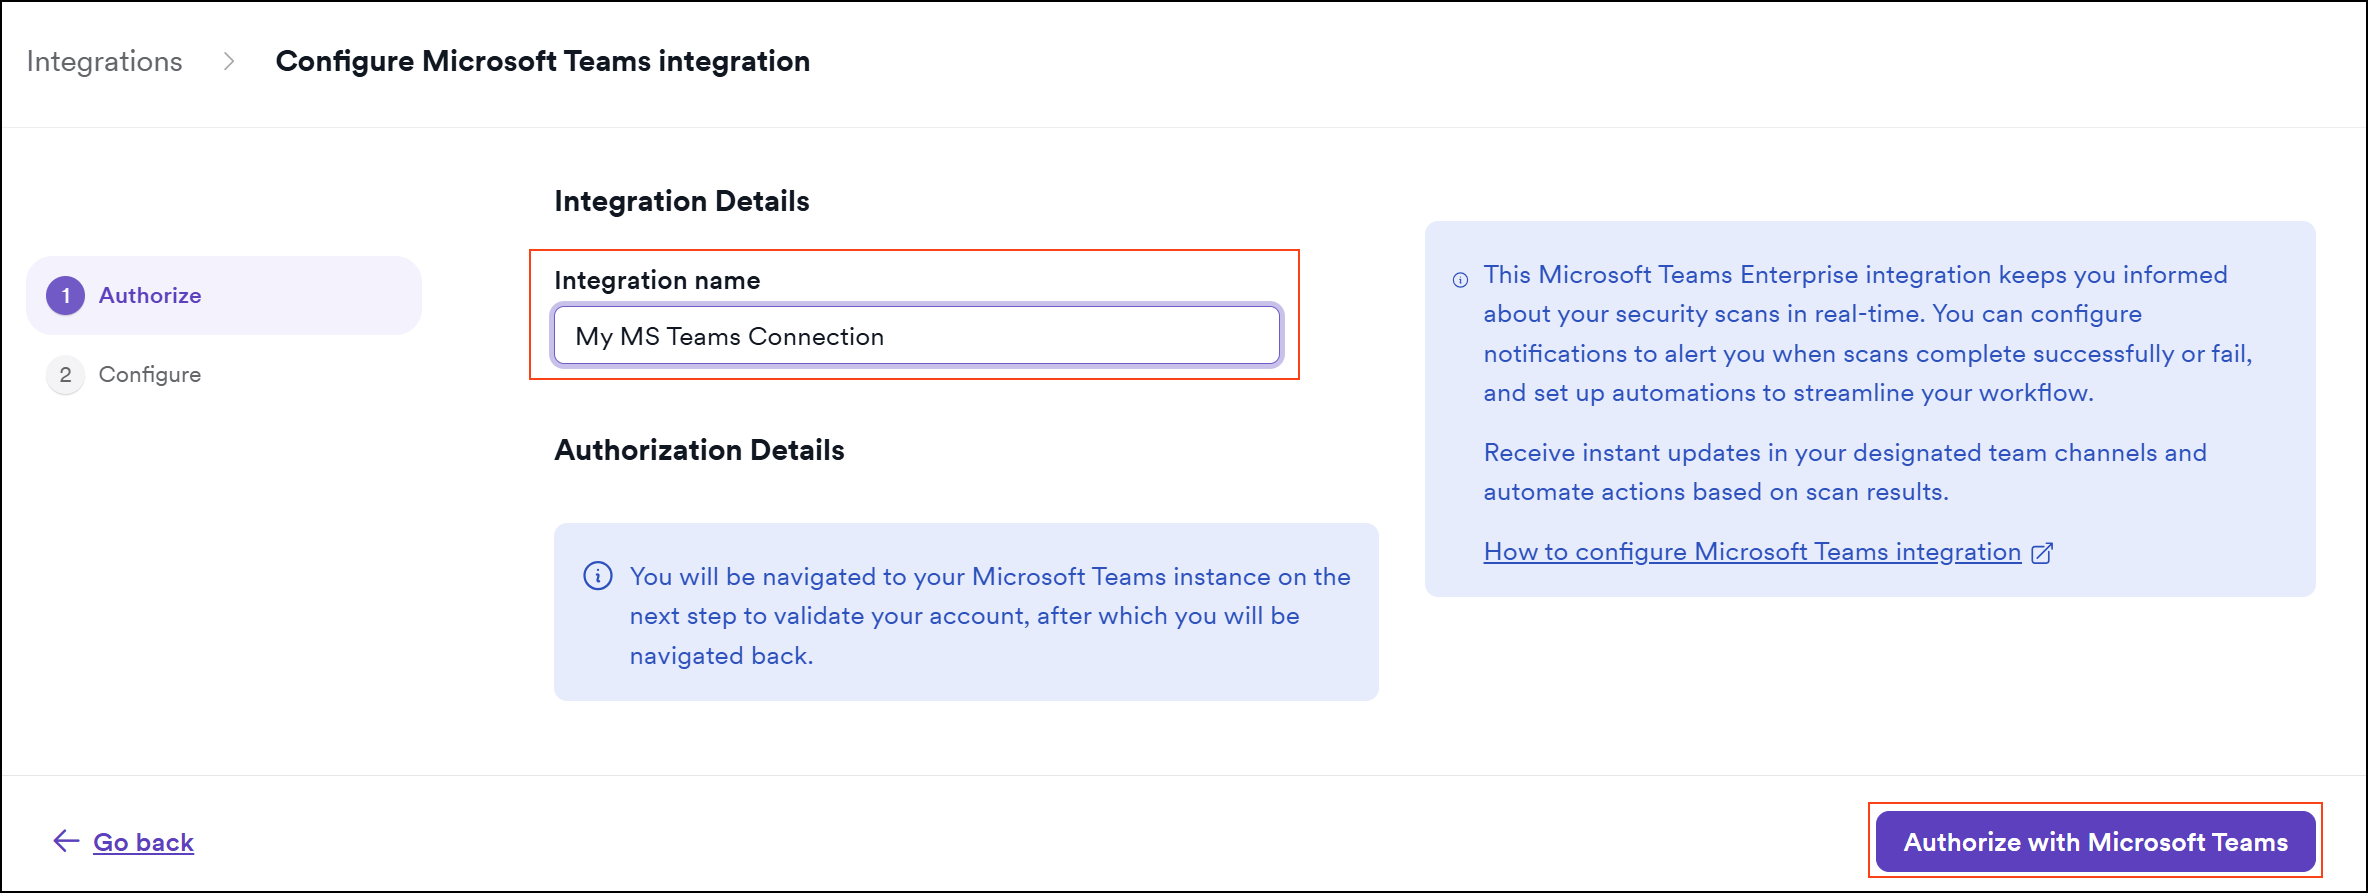The height and width of the screenshot is (893, 2368).
Task: Click Authorize with Microsoft Teams button
Action: tap(2095, 842)
